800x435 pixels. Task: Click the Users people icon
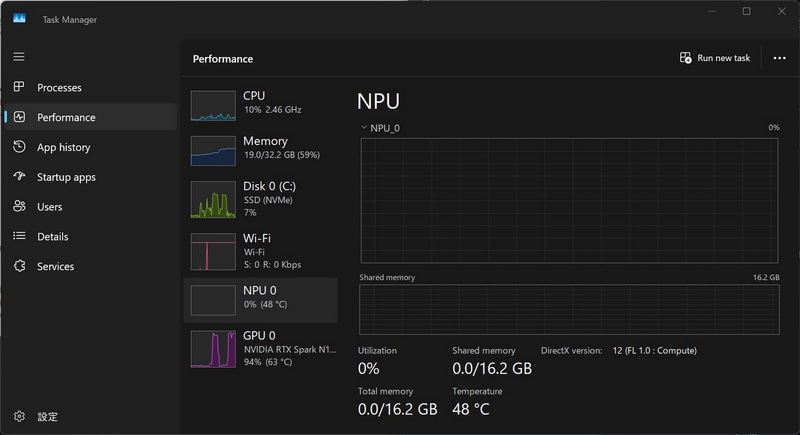tap(19, 206)
